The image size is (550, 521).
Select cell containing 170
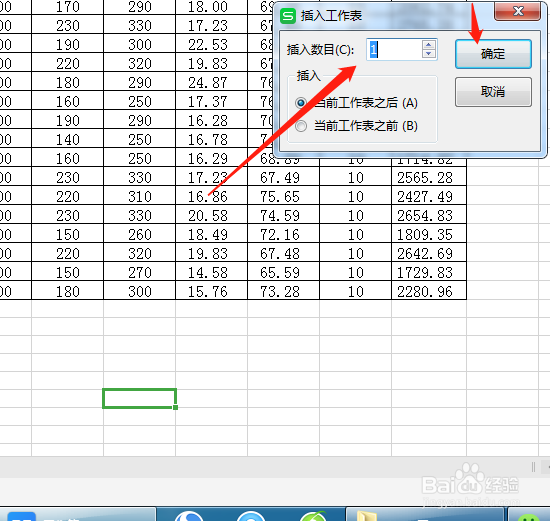pyautogui.click(x=68, y=7)
